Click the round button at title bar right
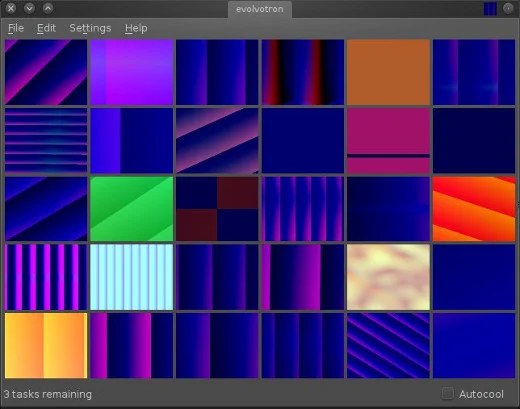This screenshot has width=520, height=409. coord(508,8)
